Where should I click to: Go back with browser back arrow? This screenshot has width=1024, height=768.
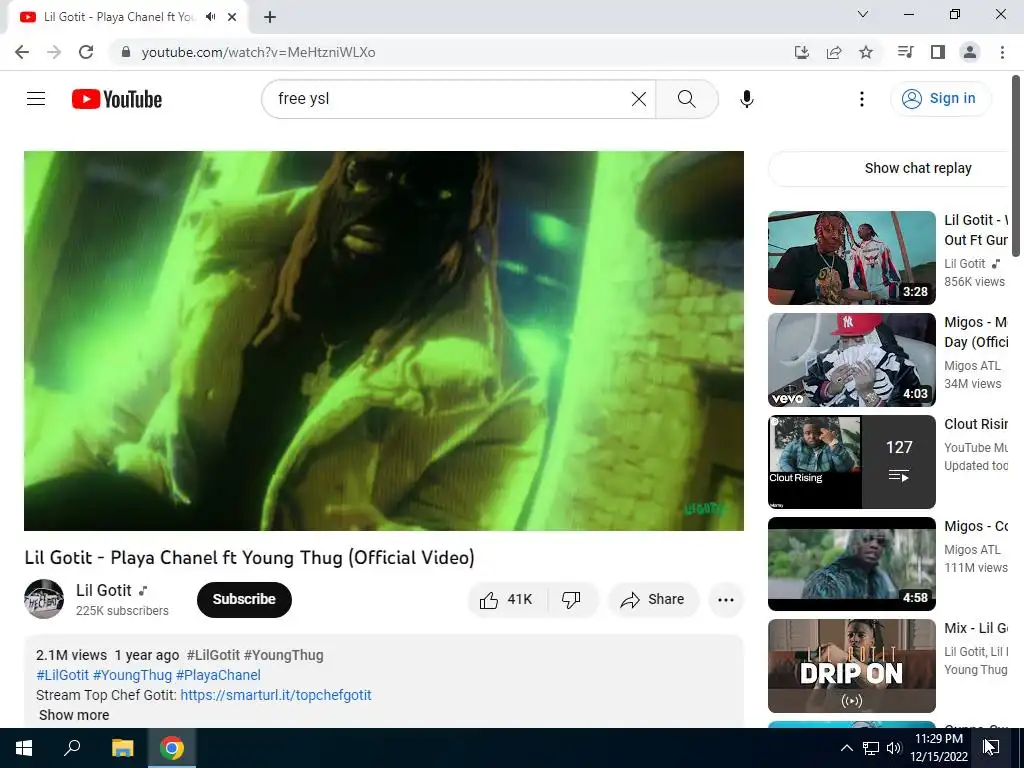[x=22, y=52]
